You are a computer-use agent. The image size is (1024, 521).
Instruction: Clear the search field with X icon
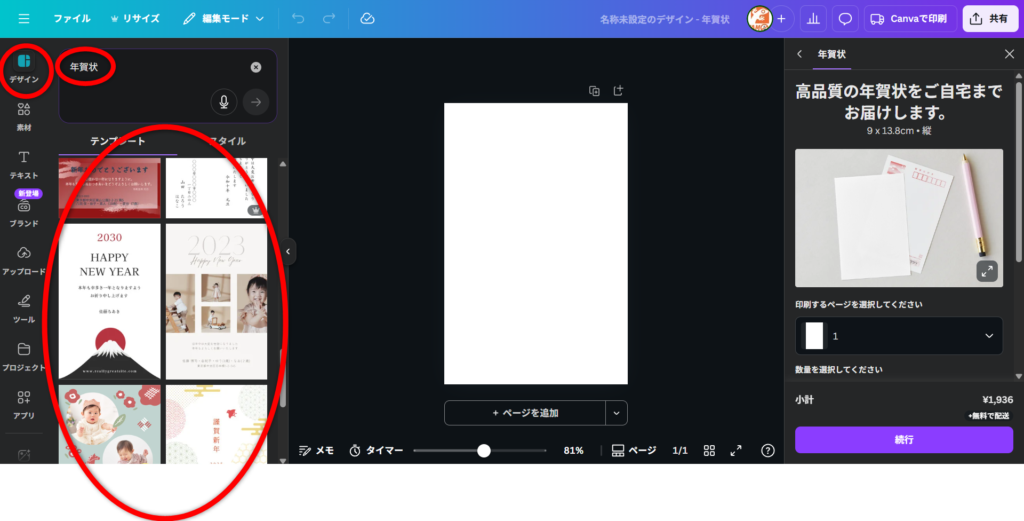pos(256,67)
